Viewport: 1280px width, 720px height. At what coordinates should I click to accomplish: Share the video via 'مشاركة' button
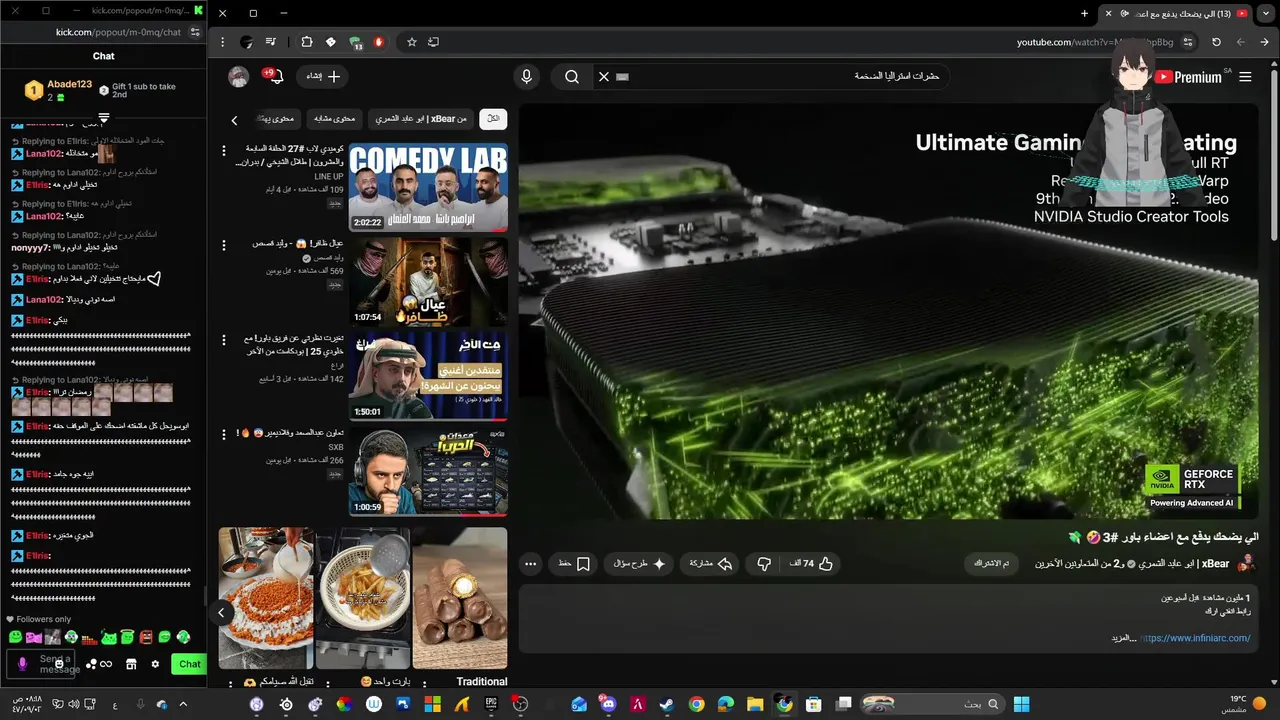pyautogui.click(x=711, y=564)
